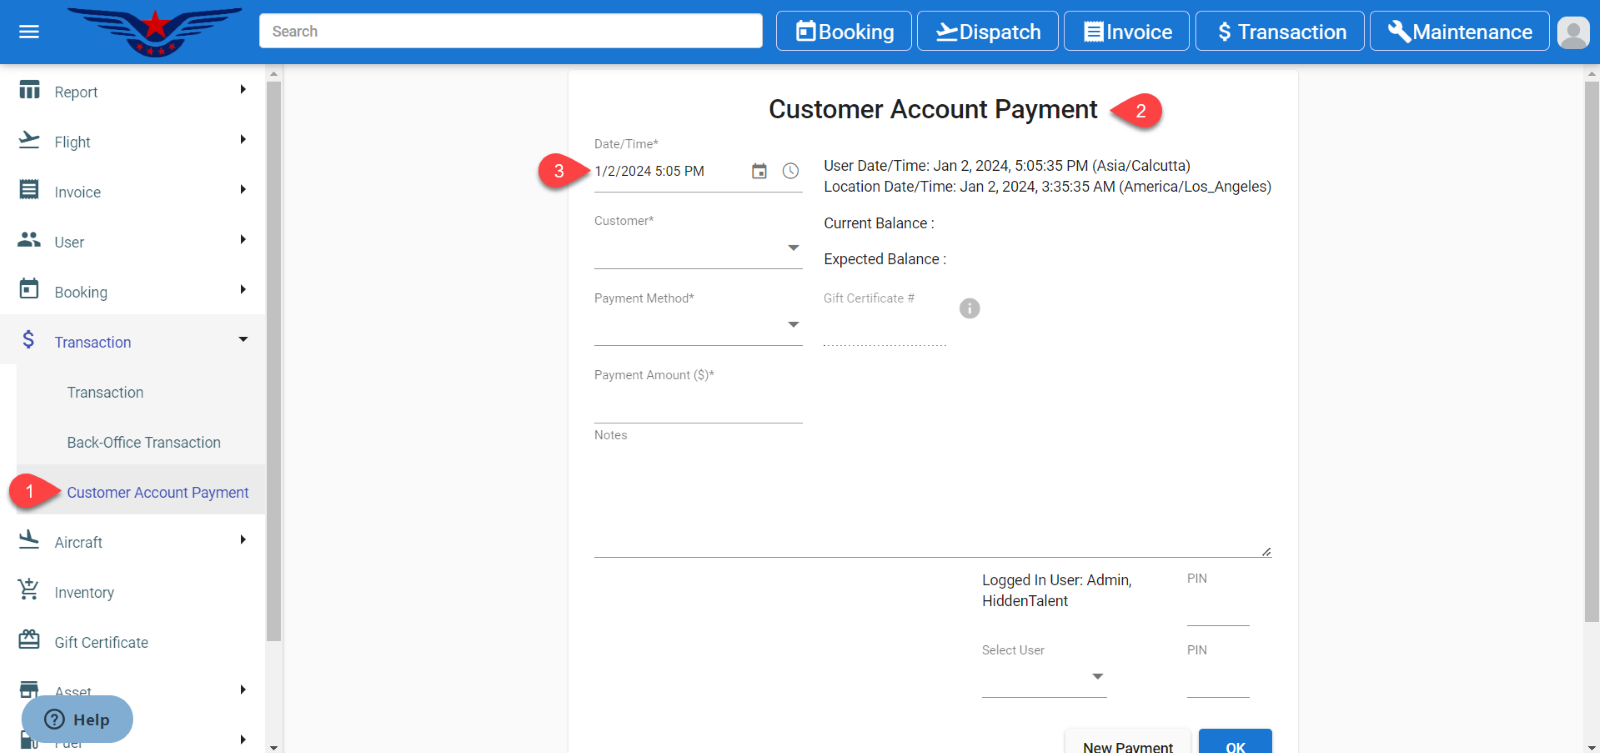Click the calendar date picker icon
Screen dimensions: 1600x753
(x=759, y=171)
